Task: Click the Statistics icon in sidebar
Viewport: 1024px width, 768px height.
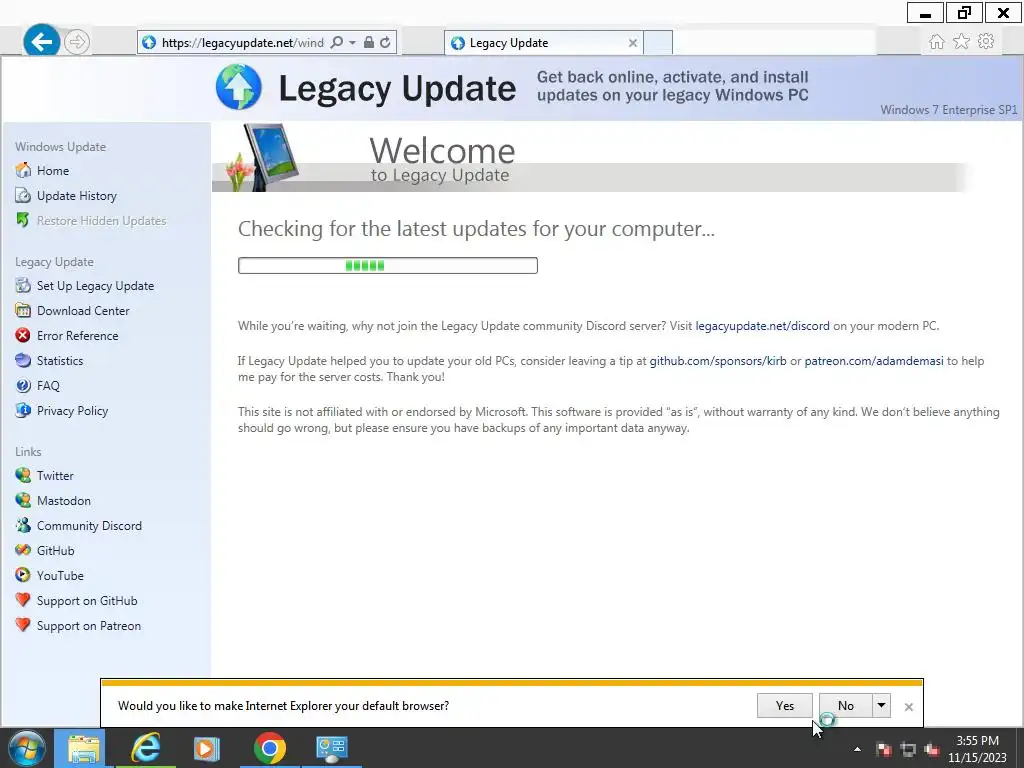Action: pyautogui.click(x=23, y=360)
